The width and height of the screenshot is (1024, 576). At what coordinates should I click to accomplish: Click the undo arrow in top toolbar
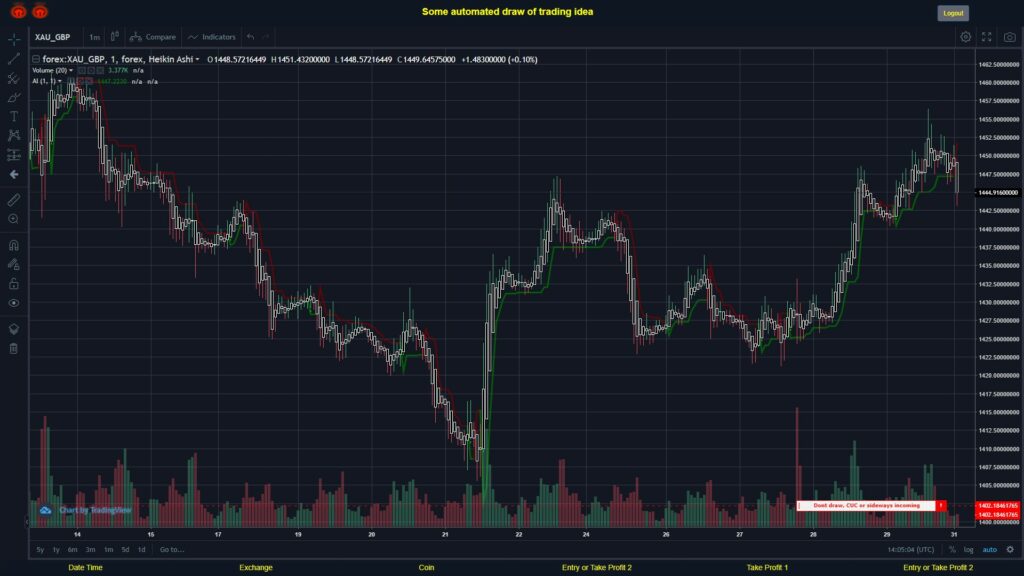pos(251,37)
